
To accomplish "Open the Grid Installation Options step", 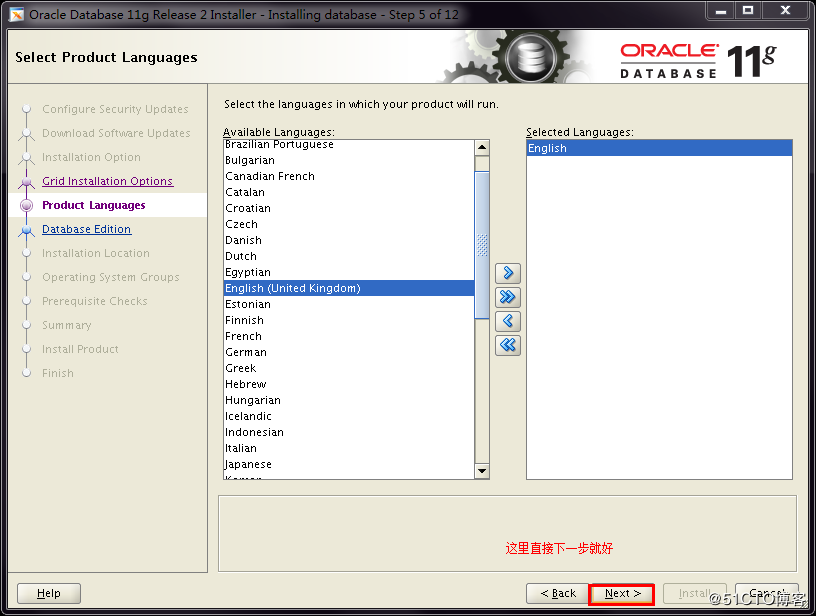I will [107, 181].
